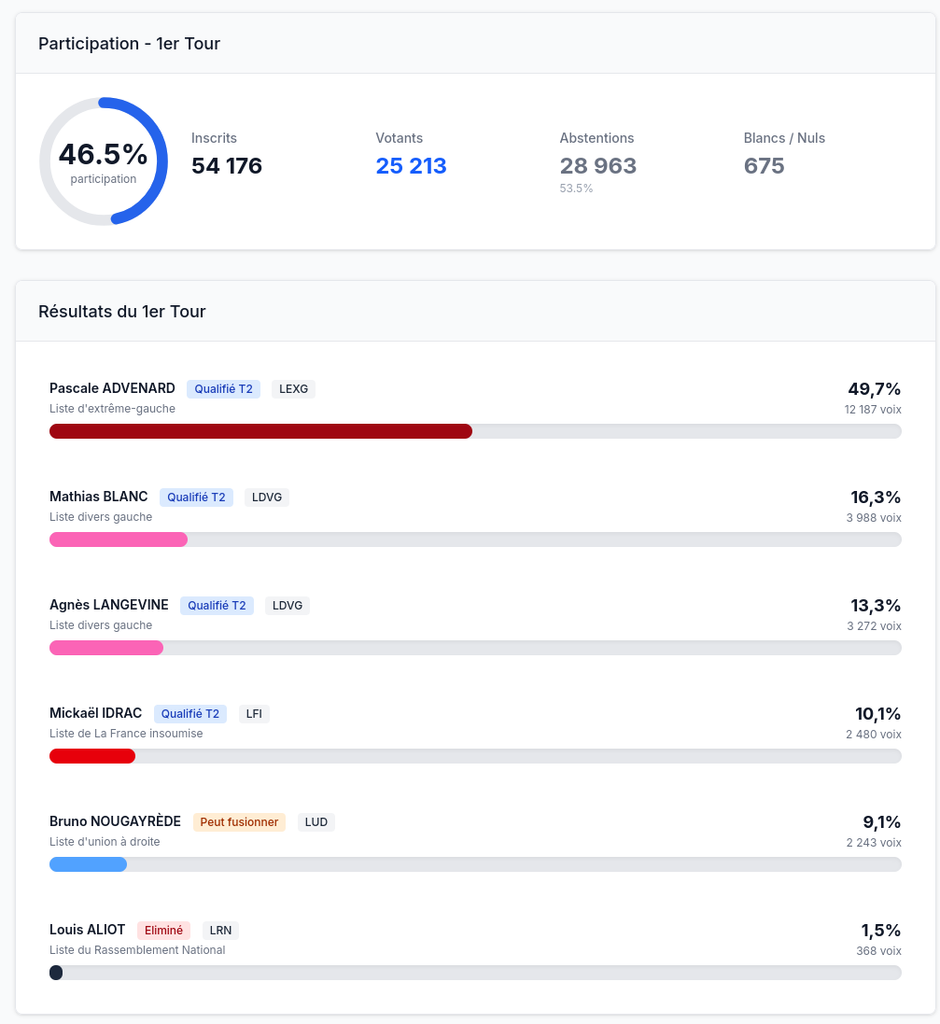Screen dimensions: 940x1024
Task: Click Agnès LANGEVINE's Qualifié T2 badge
Action: (217, 605)
